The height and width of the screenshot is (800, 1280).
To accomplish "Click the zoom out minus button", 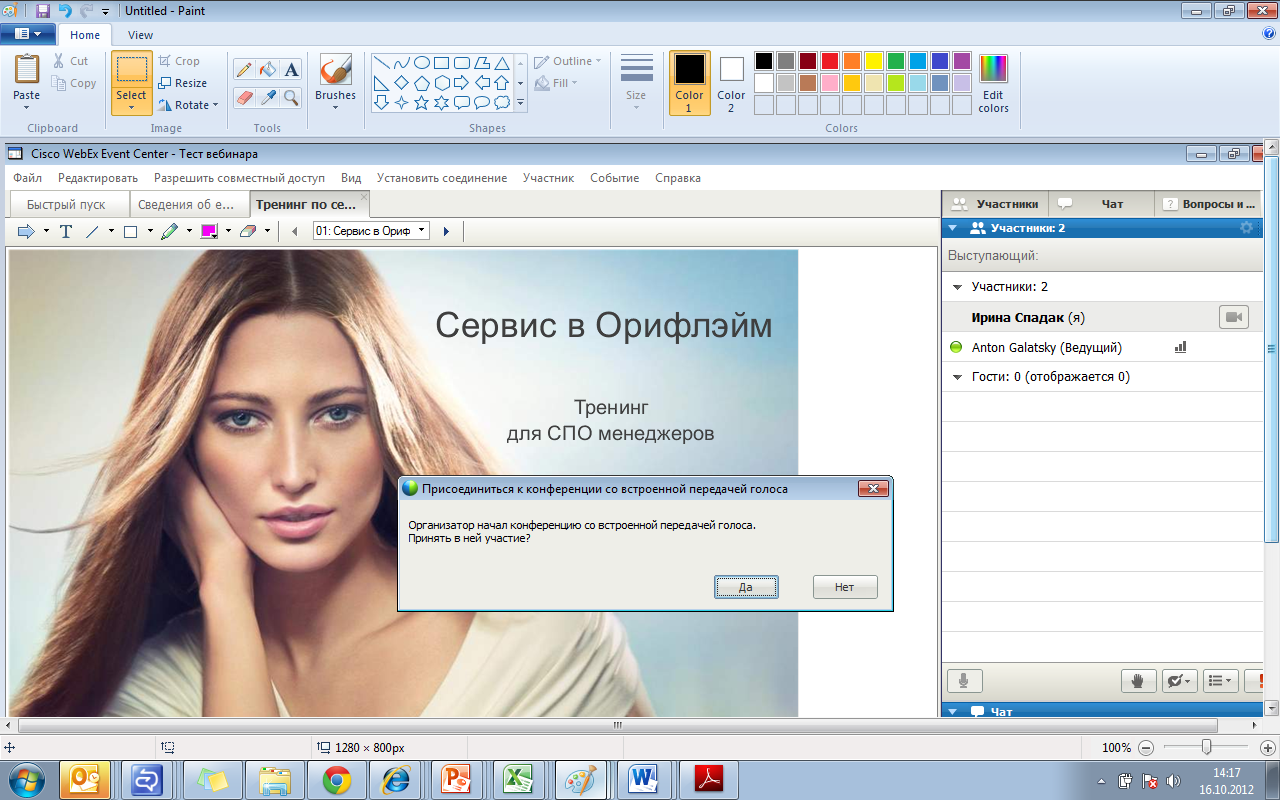I will coord(1146,747).
